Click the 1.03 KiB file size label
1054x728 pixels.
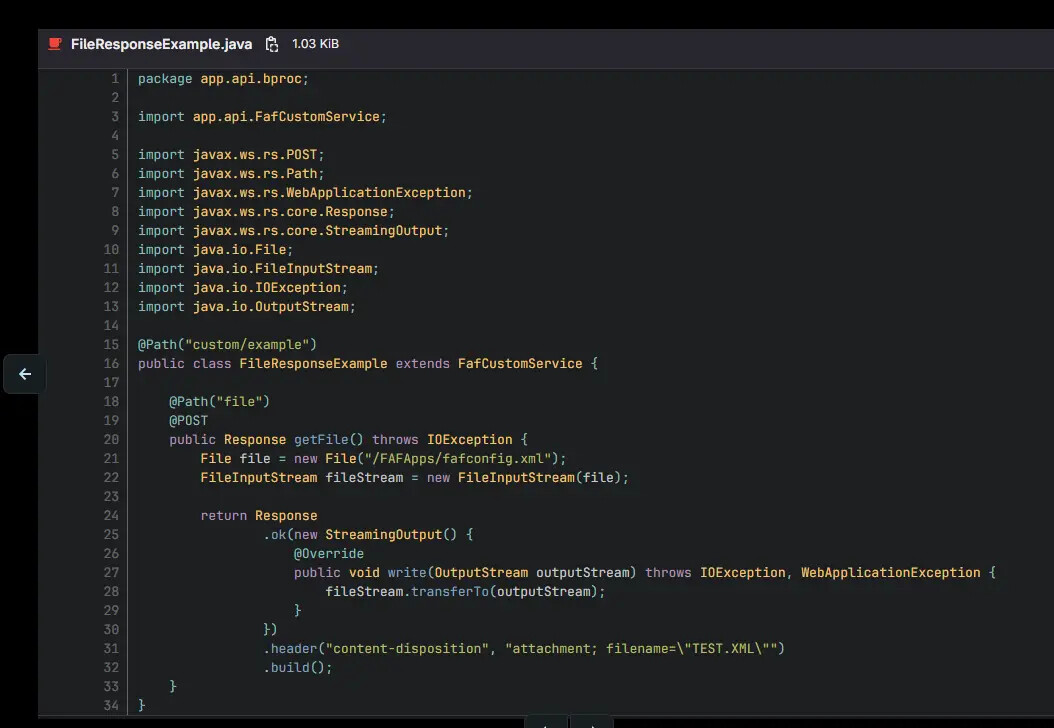point(315,44)
